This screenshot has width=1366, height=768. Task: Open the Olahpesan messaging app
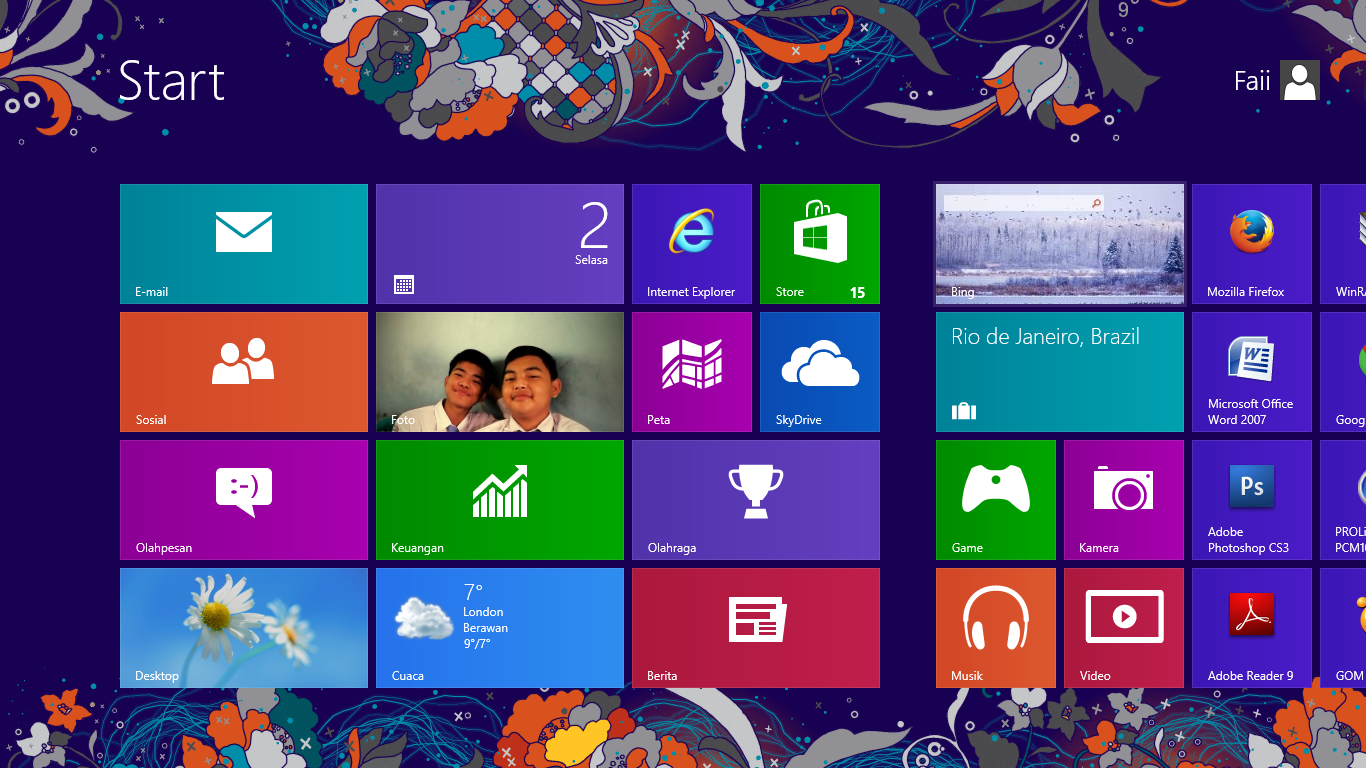243,499
